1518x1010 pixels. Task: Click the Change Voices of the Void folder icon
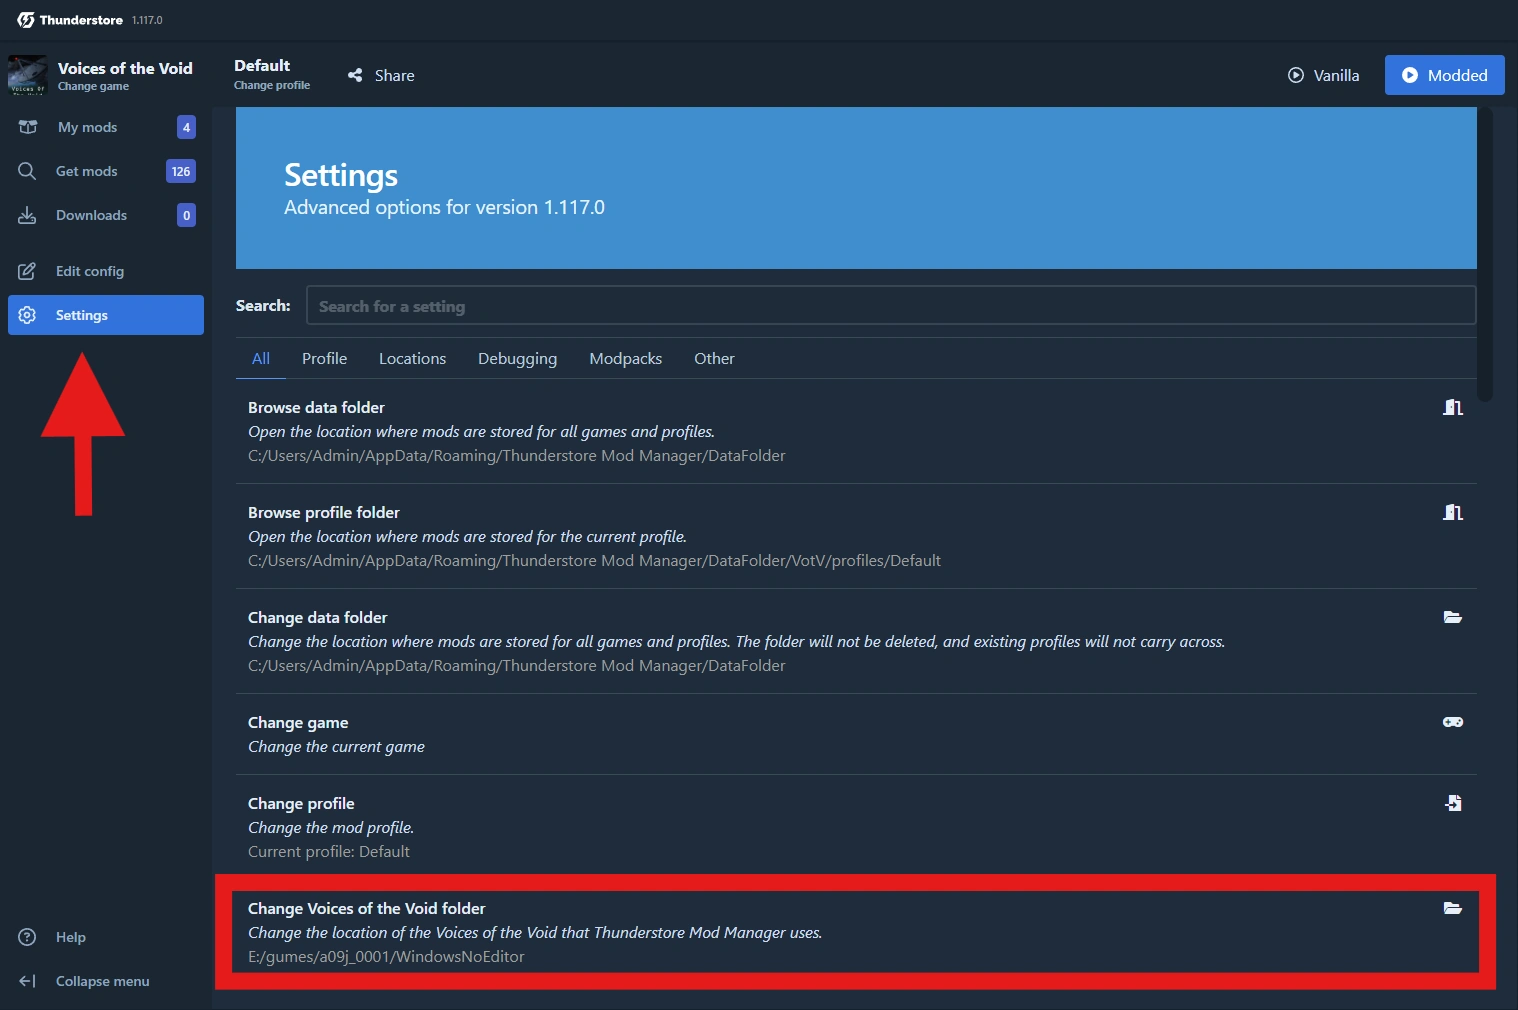pyautogui.click(x=1453, y=908)
